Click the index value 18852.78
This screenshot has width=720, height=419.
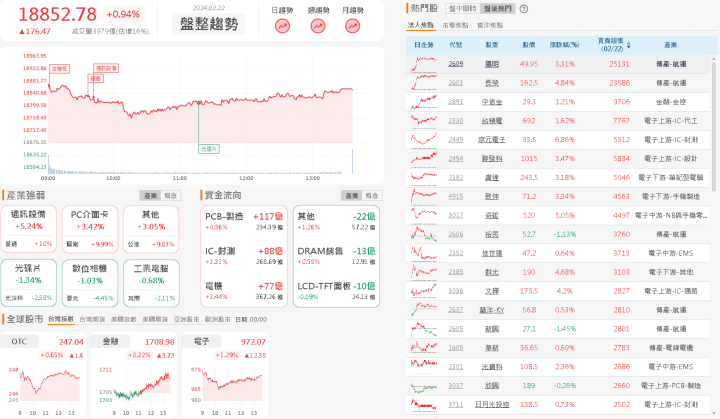[57, 14]
